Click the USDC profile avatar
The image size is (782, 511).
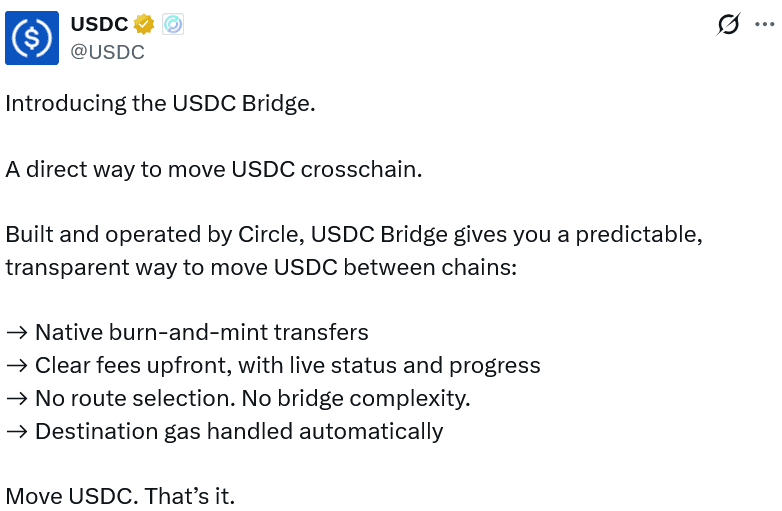(32, 38)
